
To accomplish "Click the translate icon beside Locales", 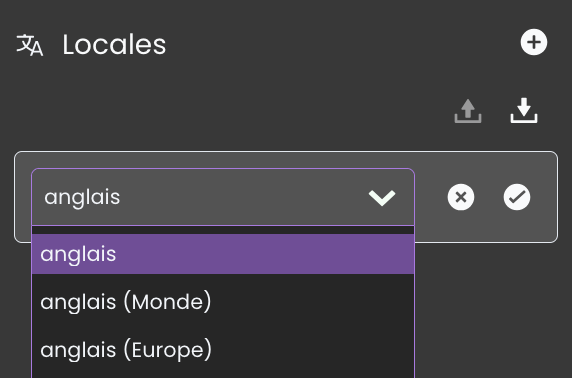I will (x=30, y=45).
